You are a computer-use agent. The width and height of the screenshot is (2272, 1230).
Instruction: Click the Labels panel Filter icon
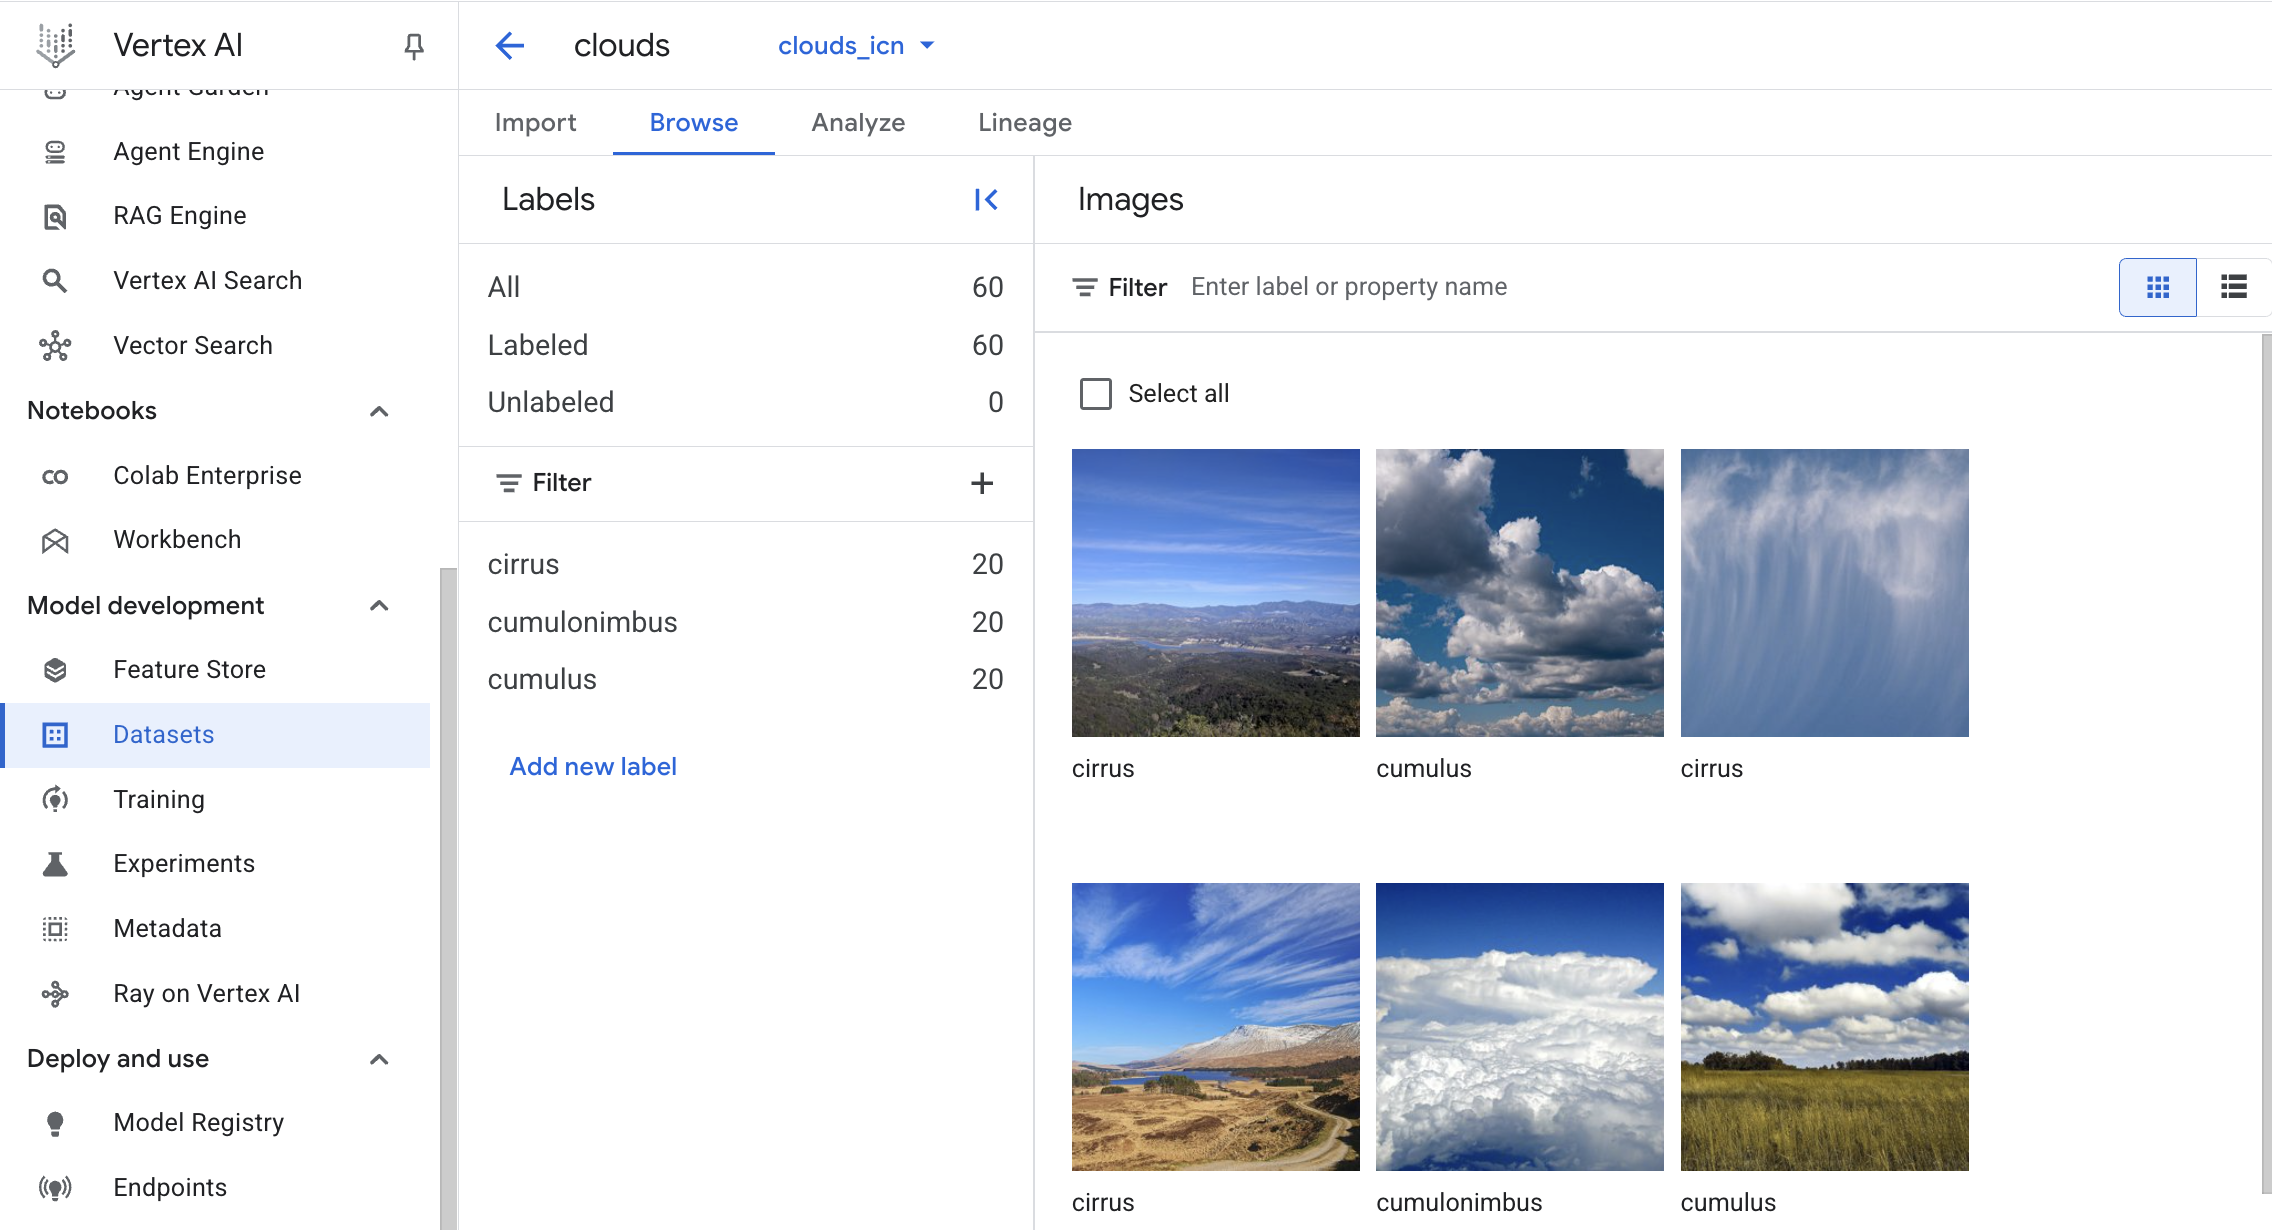coord(509,483)
